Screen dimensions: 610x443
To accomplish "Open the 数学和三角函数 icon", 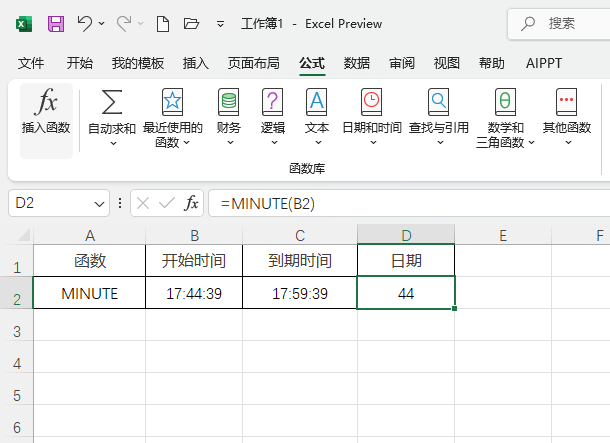I will 505,102.
